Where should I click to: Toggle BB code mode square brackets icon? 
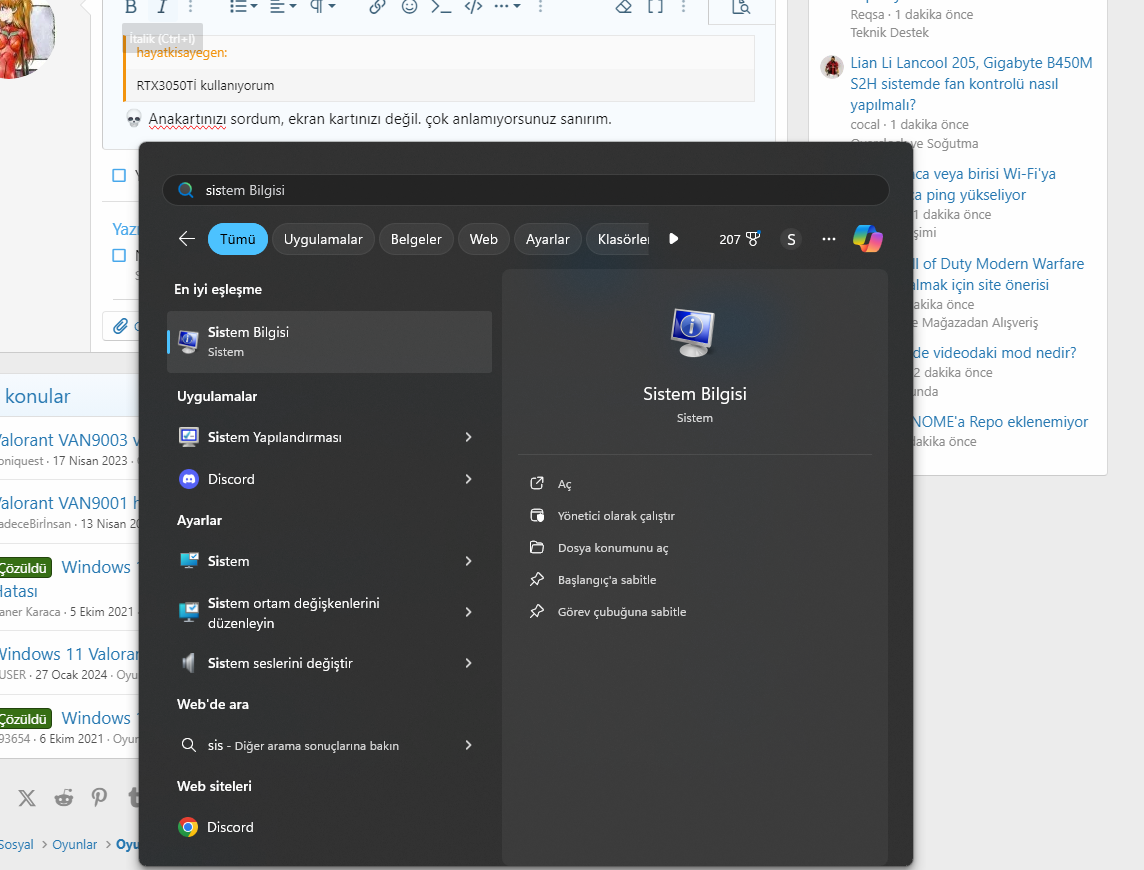[655, 7]
